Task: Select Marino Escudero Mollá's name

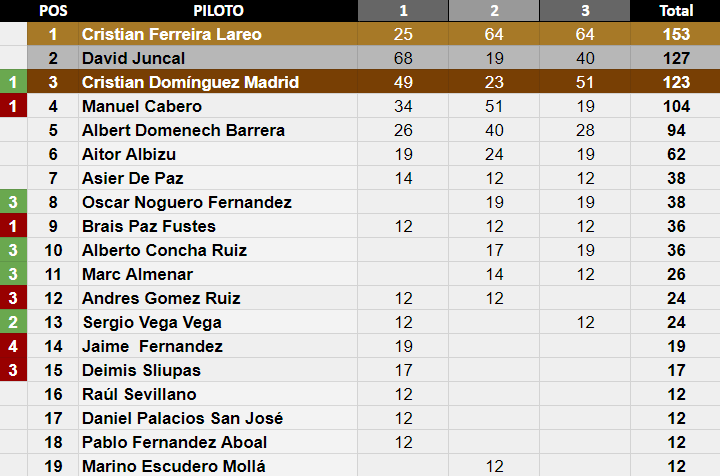Action: click(174, 466)
